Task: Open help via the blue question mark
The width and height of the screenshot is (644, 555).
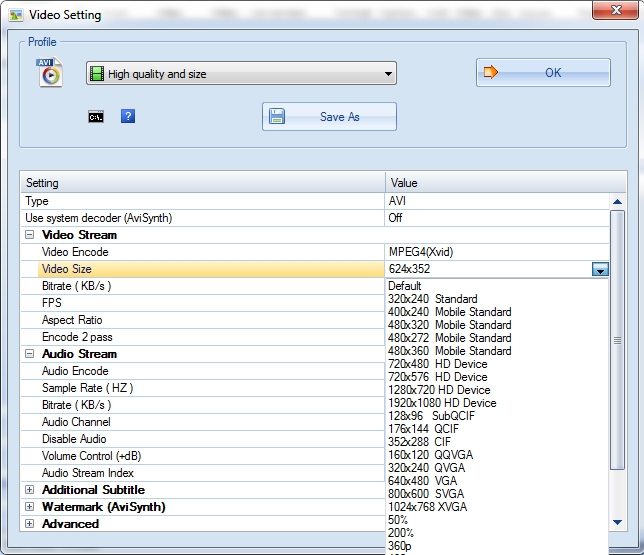Action: (x=128, y=116)
